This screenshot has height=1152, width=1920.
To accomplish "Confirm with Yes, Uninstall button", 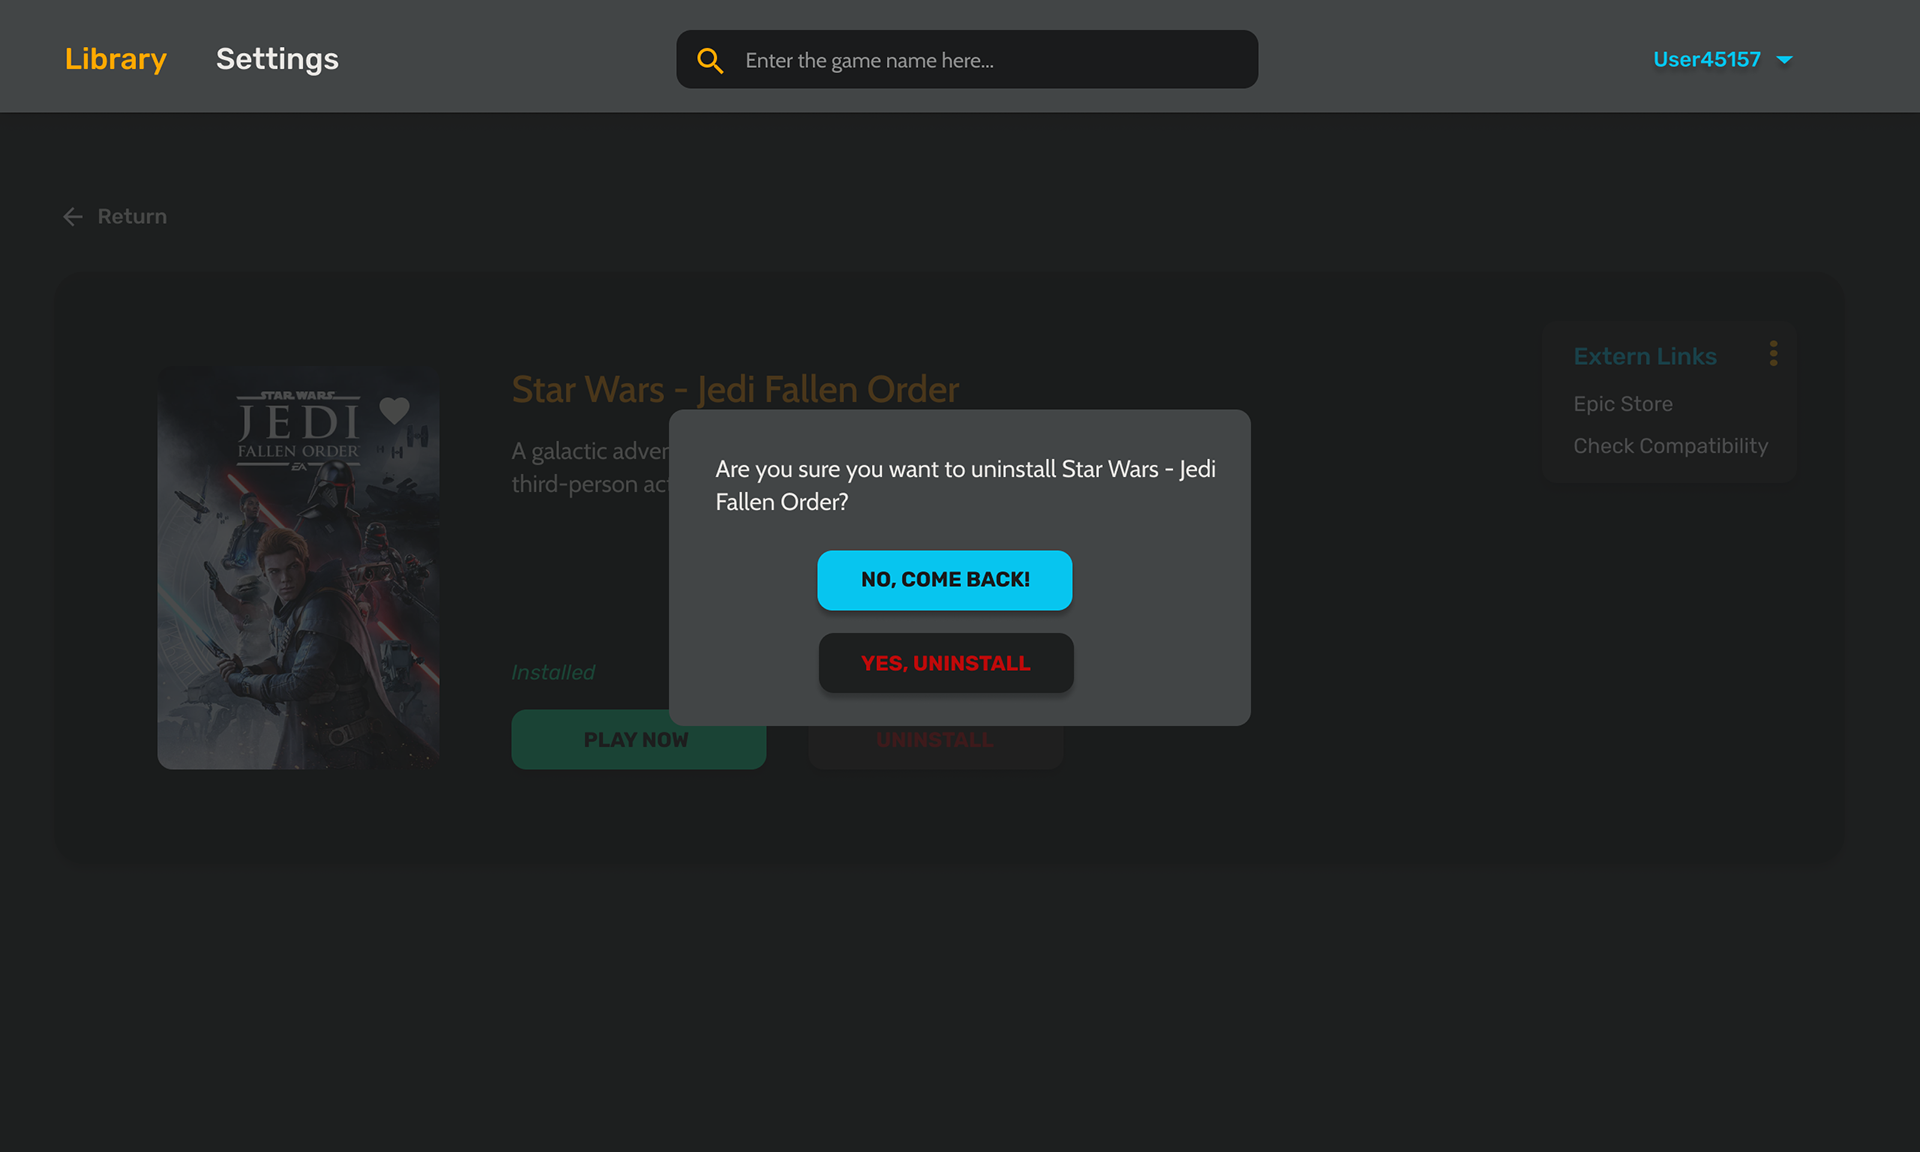I will coord(946,663).
